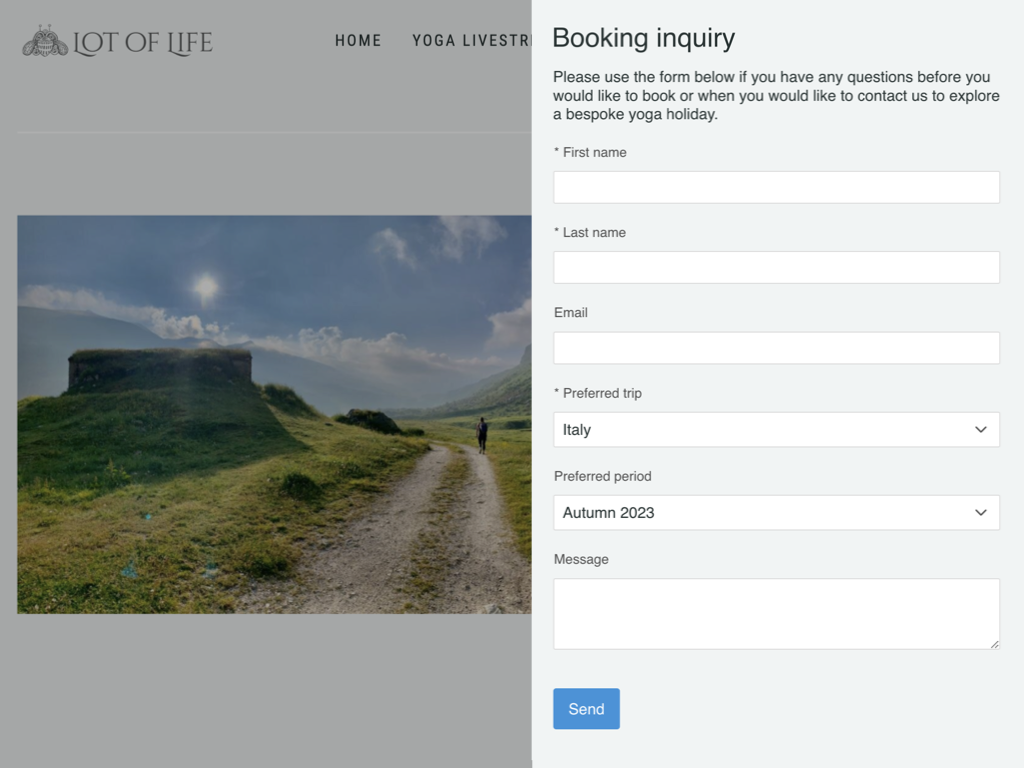Click the chevron icon next to Autumn 2023
Screen dimensions: 1024x768
pyautogui.click(x=980, y=512)
